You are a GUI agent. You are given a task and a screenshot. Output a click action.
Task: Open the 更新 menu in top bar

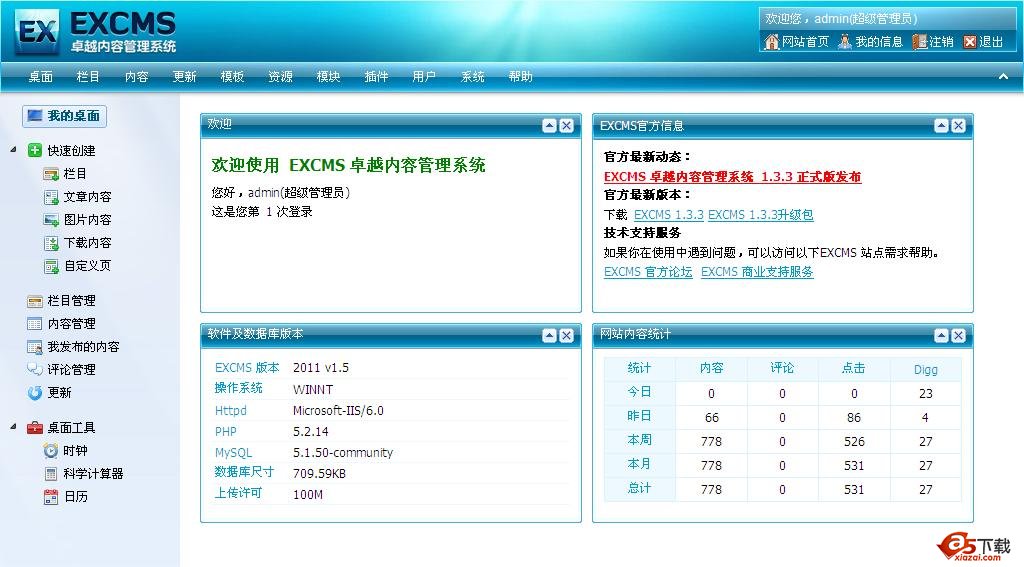tap(184, 76)
